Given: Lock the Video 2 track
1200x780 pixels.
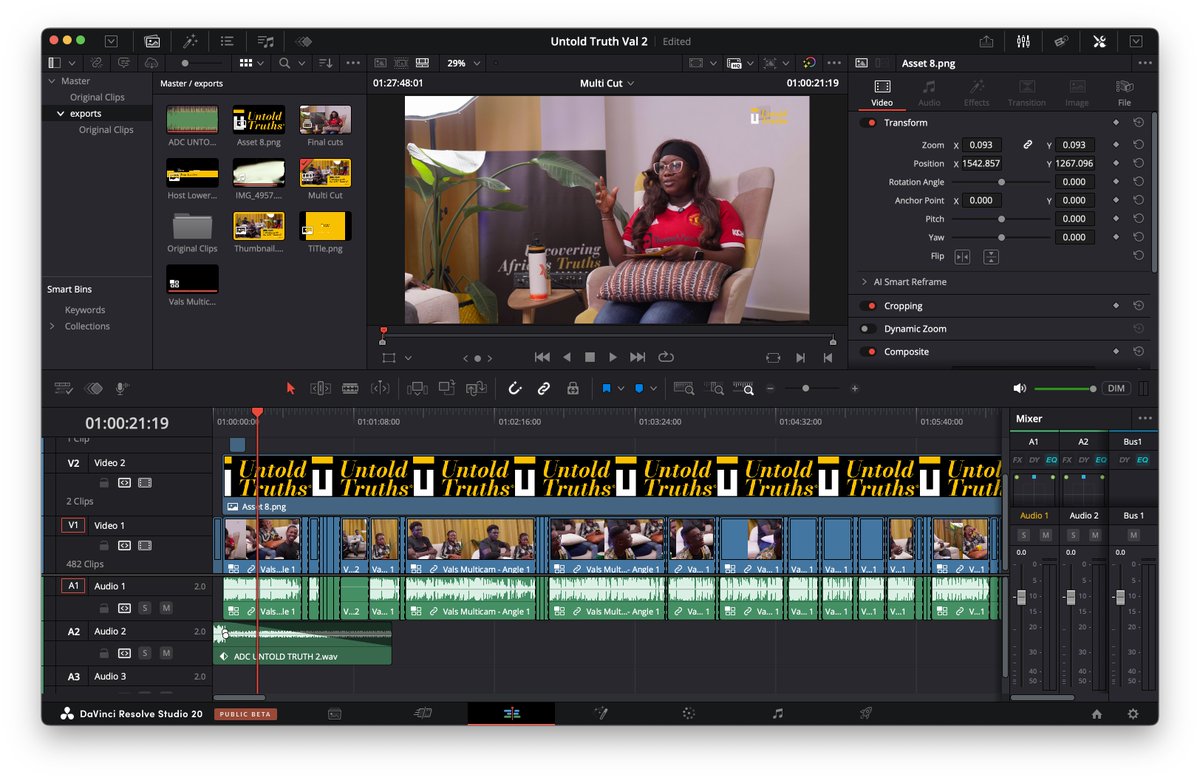Looking at the screenshot, I should pos(106,482).
